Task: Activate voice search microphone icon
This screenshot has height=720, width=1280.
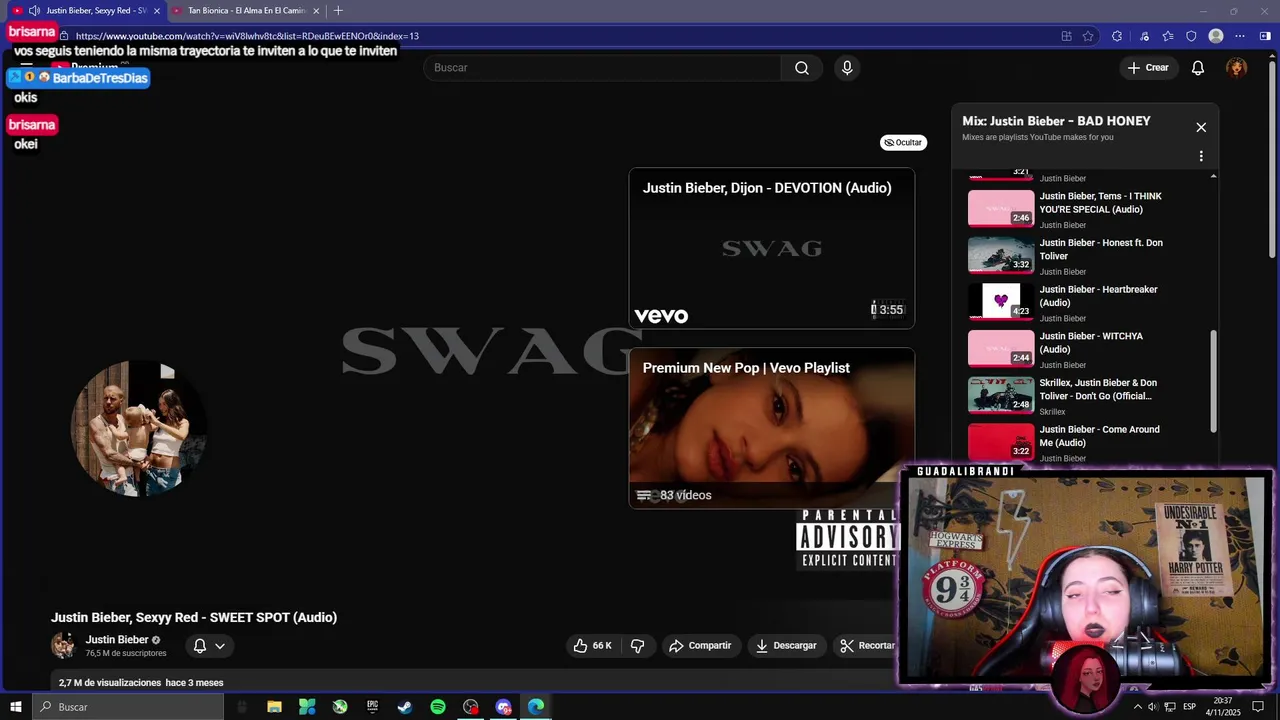Action: click(847, 68)
